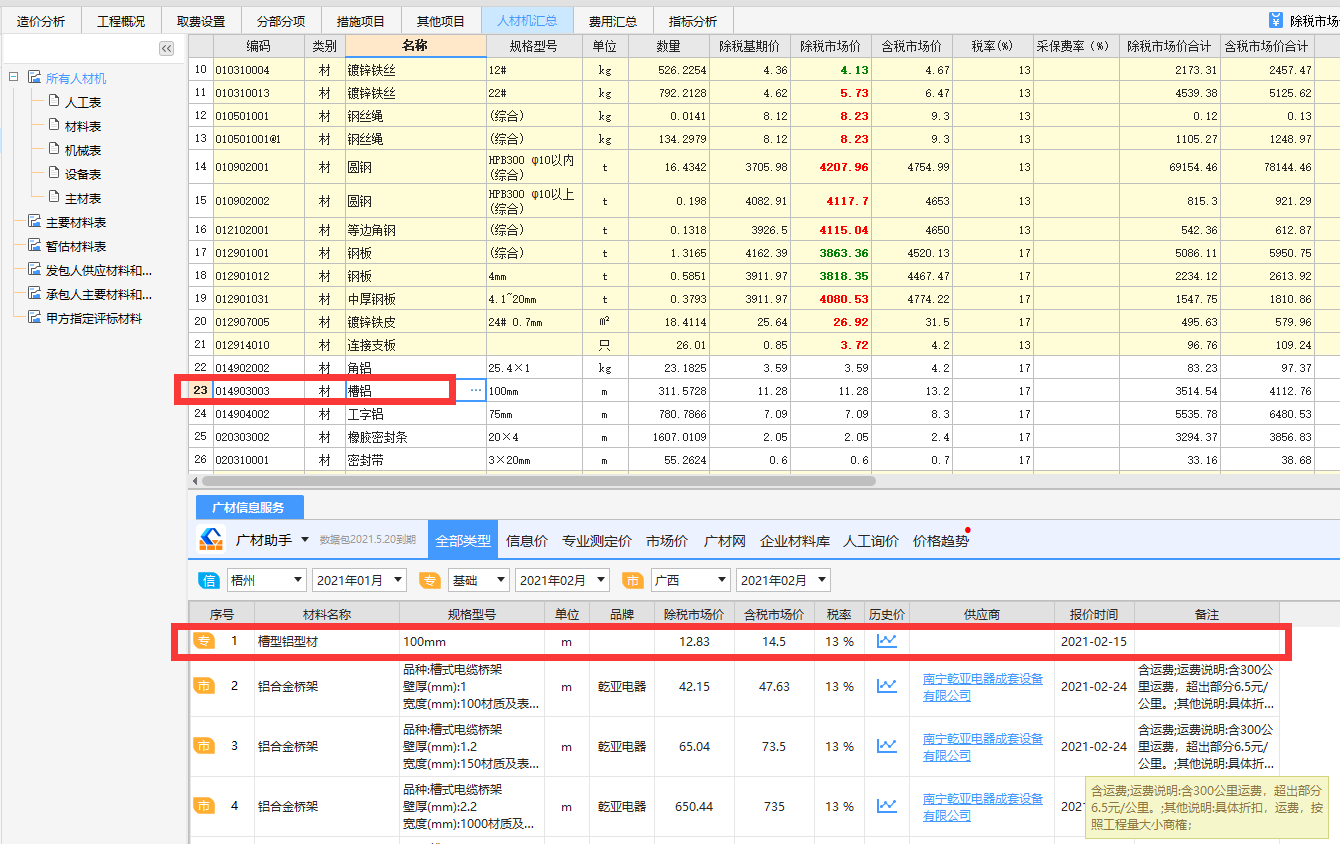Click the 专 badge on row 1 槽型铝型材

tap(203, 640)
